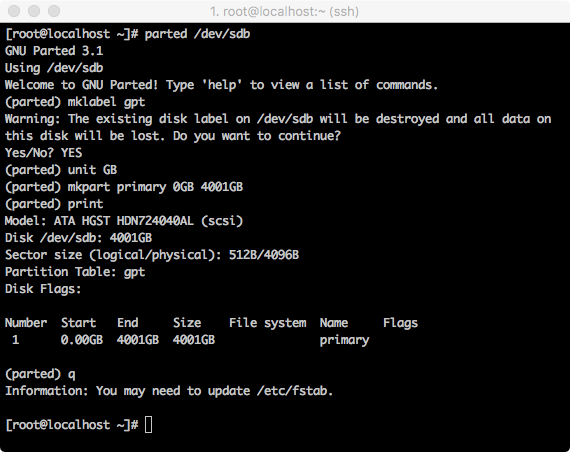This screenshot has width=570, height=452.
Task: Click the 'YES' answer text
Action: tap(71, 153)
